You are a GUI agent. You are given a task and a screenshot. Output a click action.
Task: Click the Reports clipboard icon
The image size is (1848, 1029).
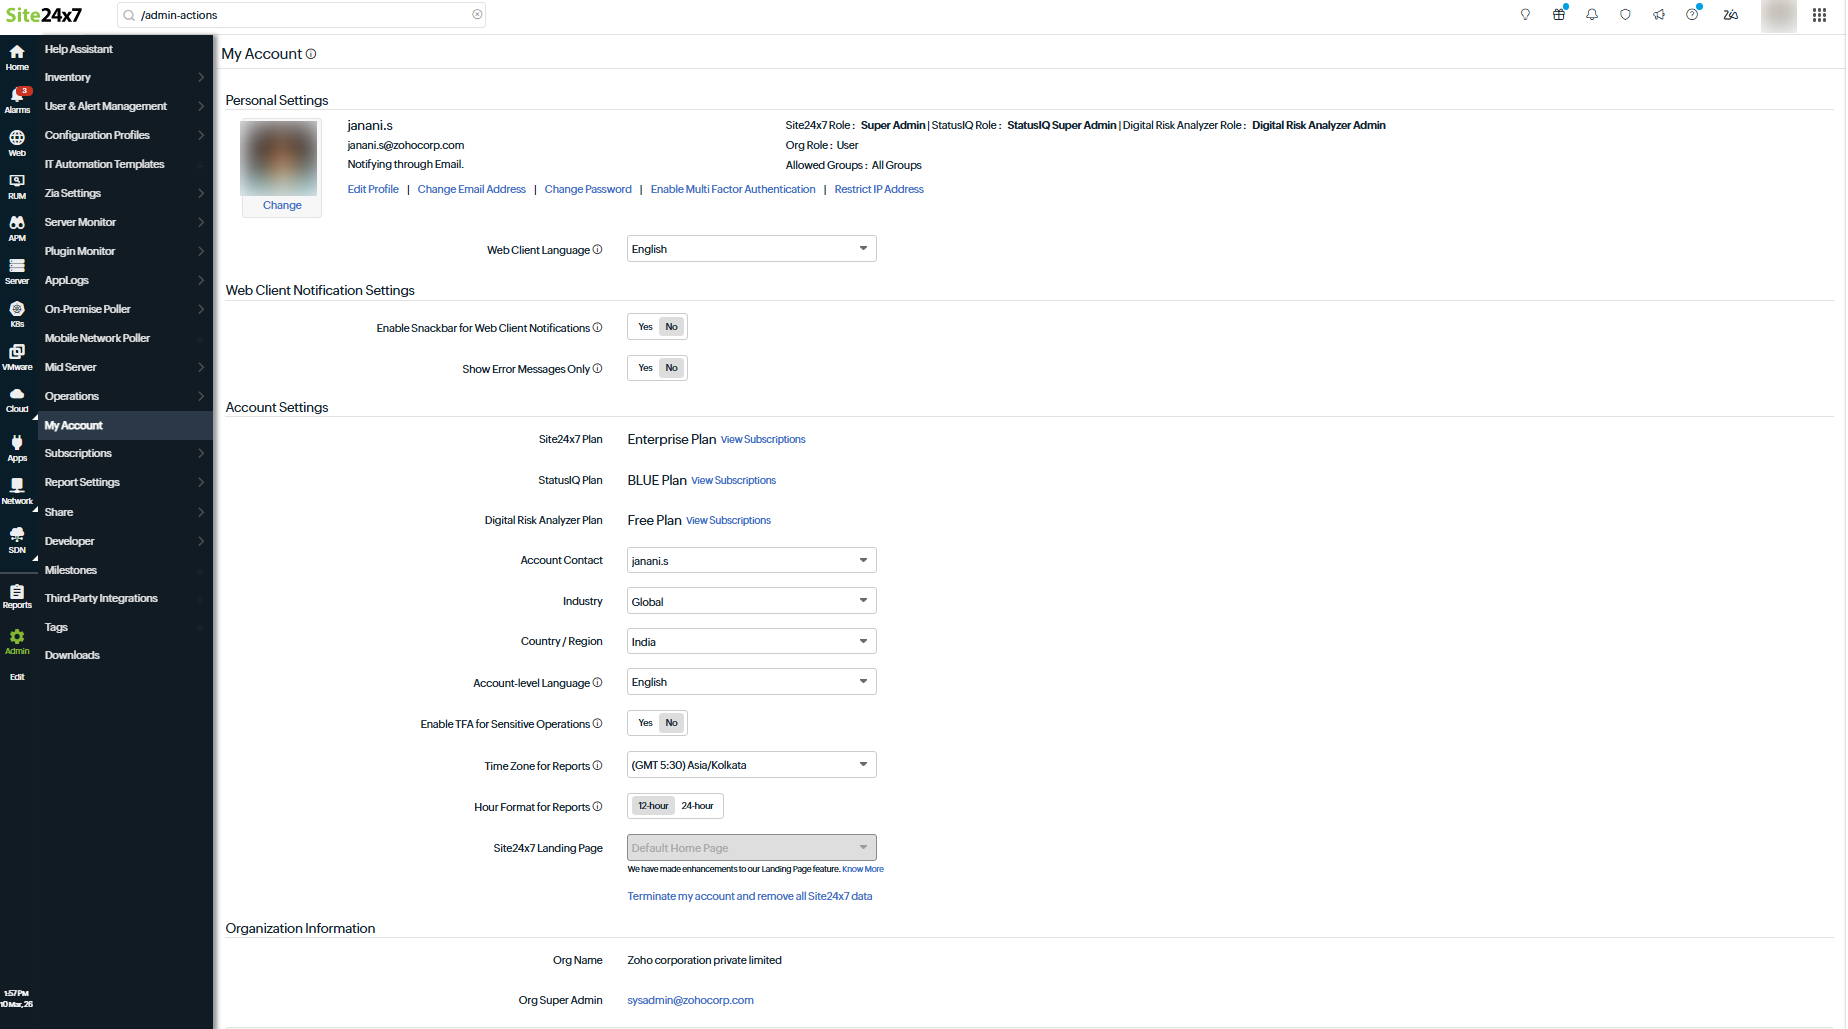point(17,596)
